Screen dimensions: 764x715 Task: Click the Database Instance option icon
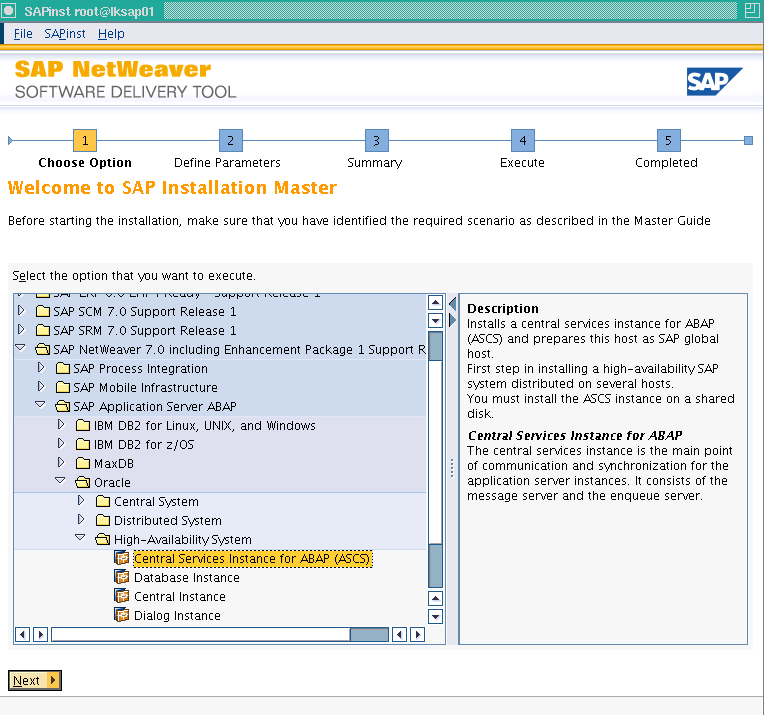pos(122,577)
